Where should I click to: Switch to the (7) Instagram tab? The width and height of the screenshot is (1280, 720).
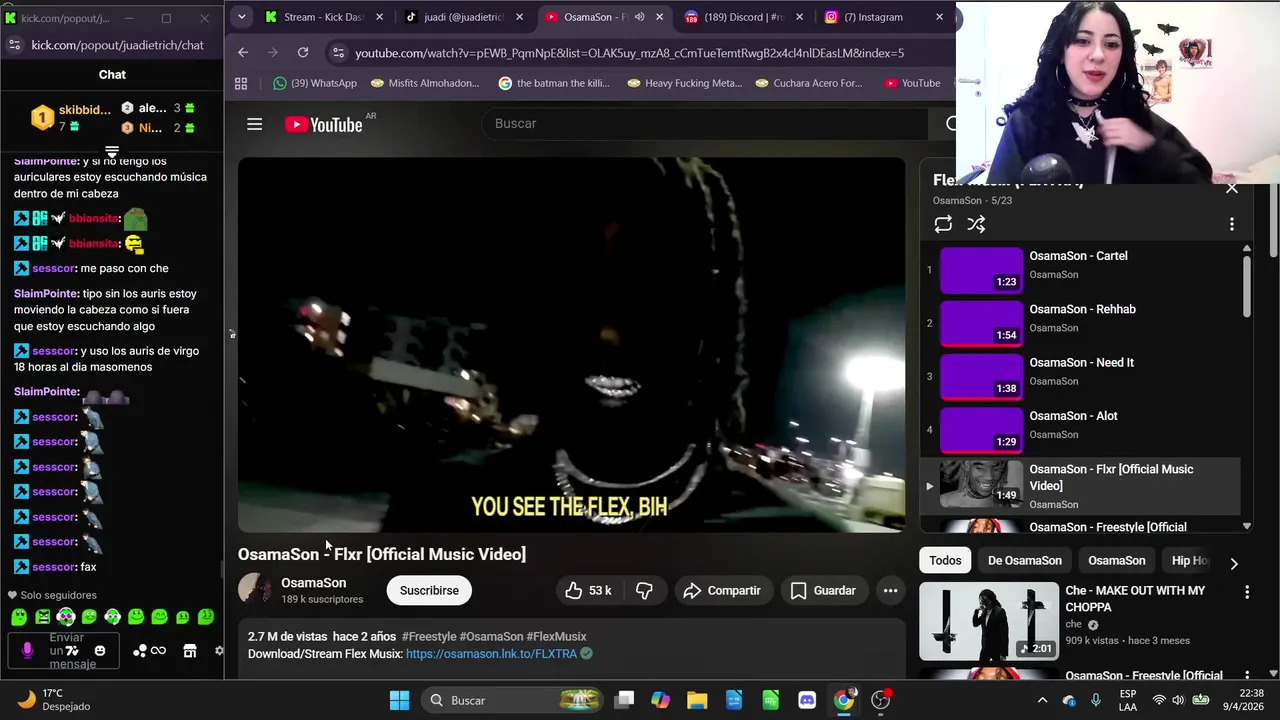pos(884,17)
